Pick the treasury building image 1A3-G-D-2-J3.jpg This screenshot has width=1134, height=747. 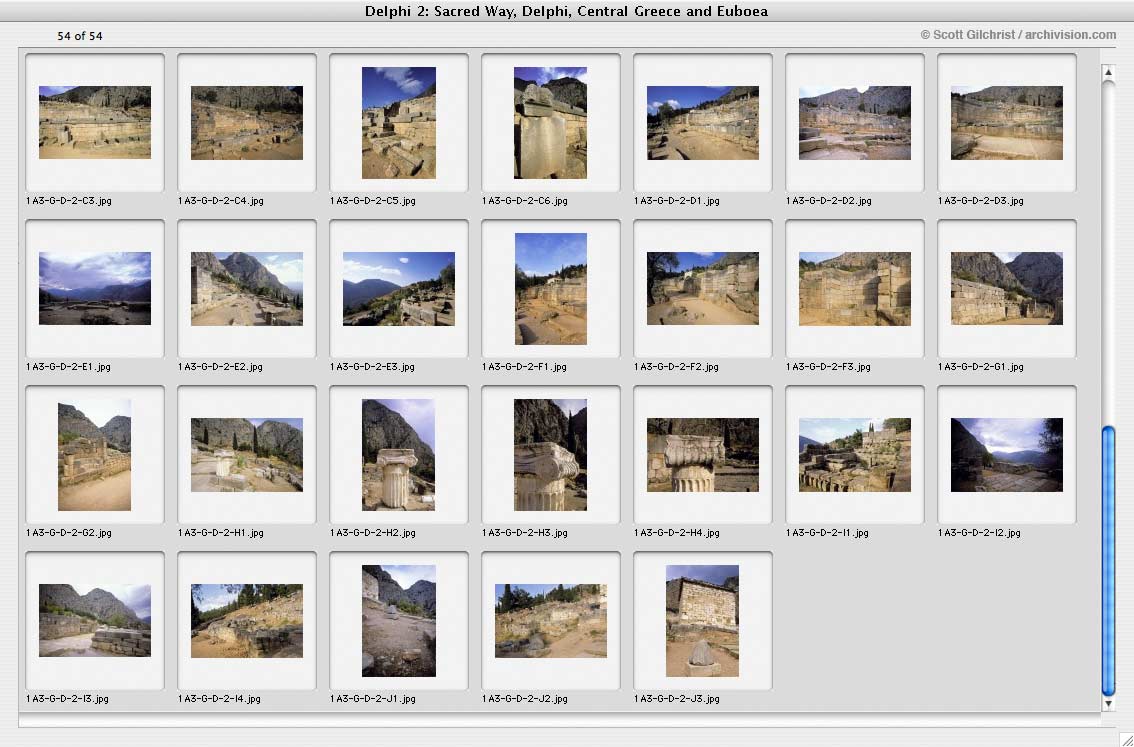tap(702, 620)
